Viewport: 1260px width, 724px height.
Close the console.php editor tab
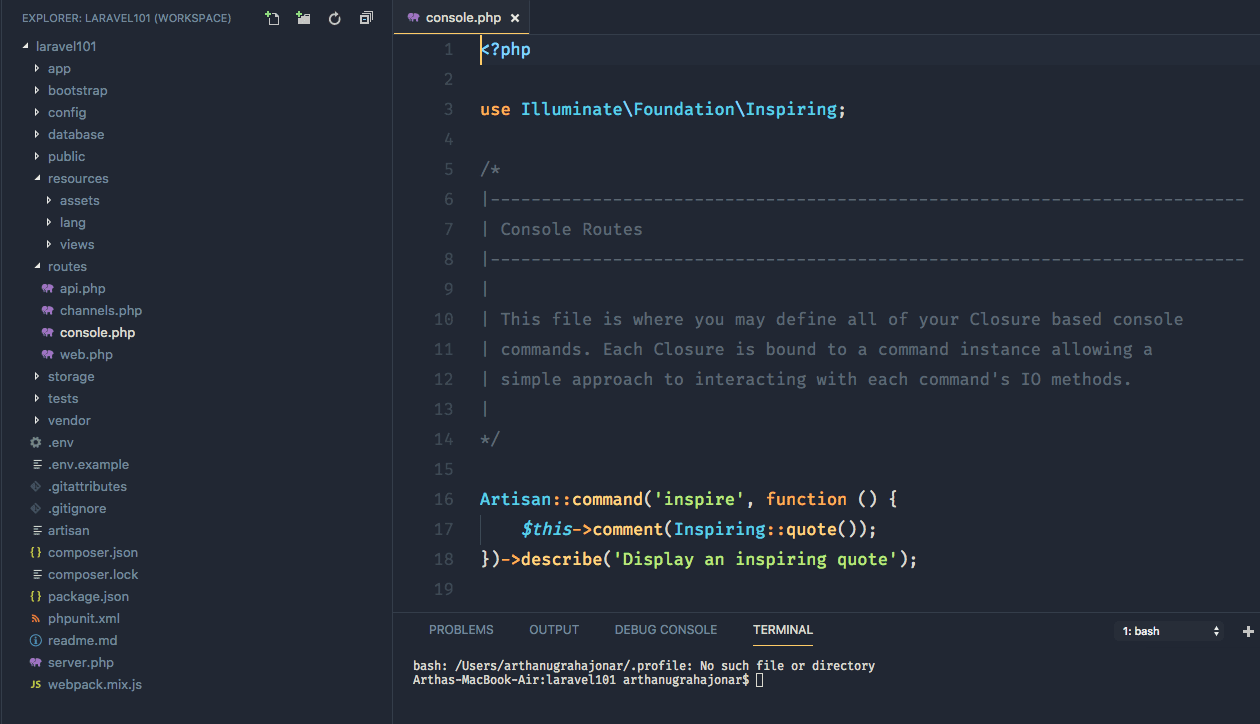514,18
